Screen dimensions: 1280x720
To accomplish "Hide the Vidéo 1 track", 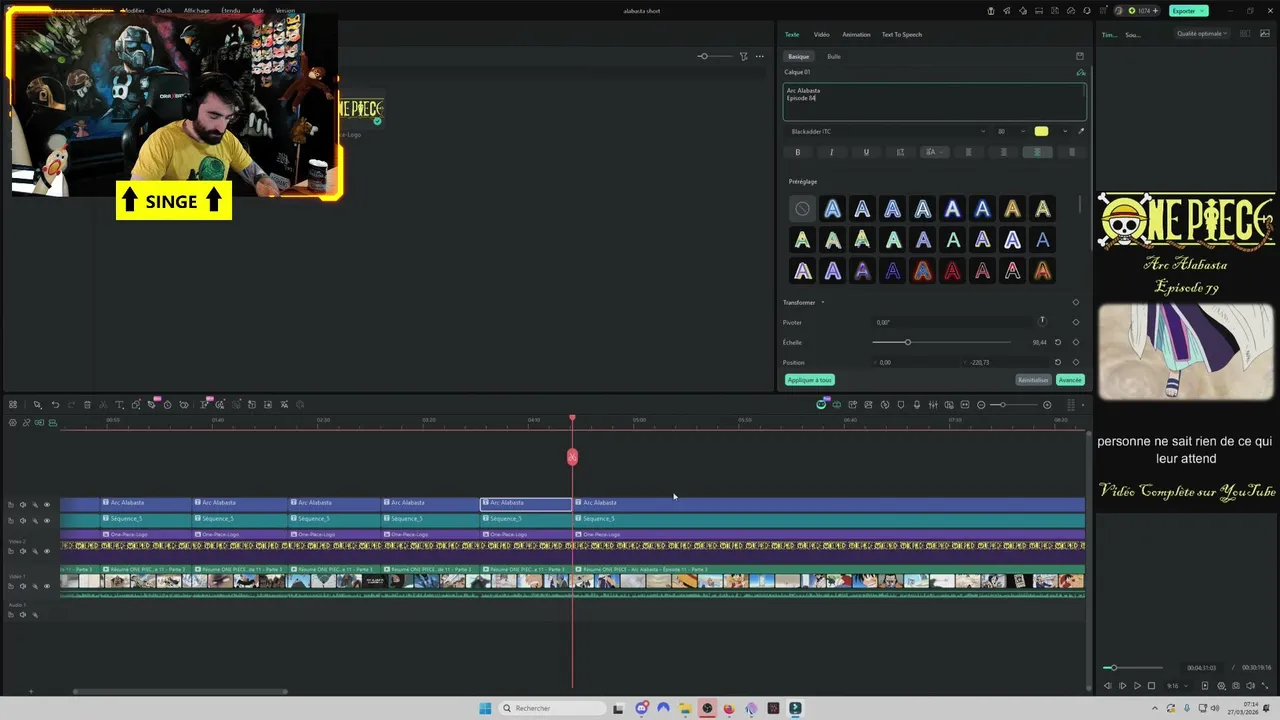I will (x=47, y=586).
